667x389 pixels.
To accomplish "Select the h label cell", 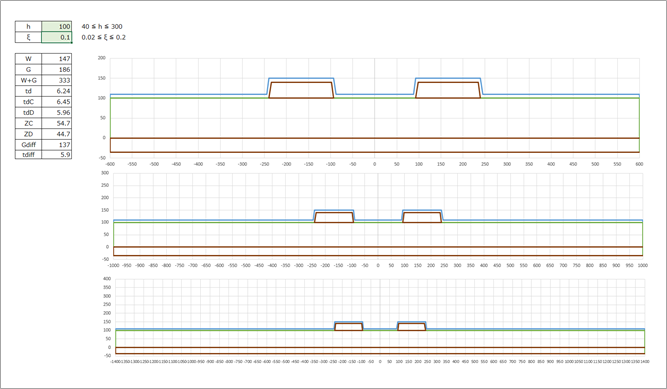I will (x=29, y=26).
